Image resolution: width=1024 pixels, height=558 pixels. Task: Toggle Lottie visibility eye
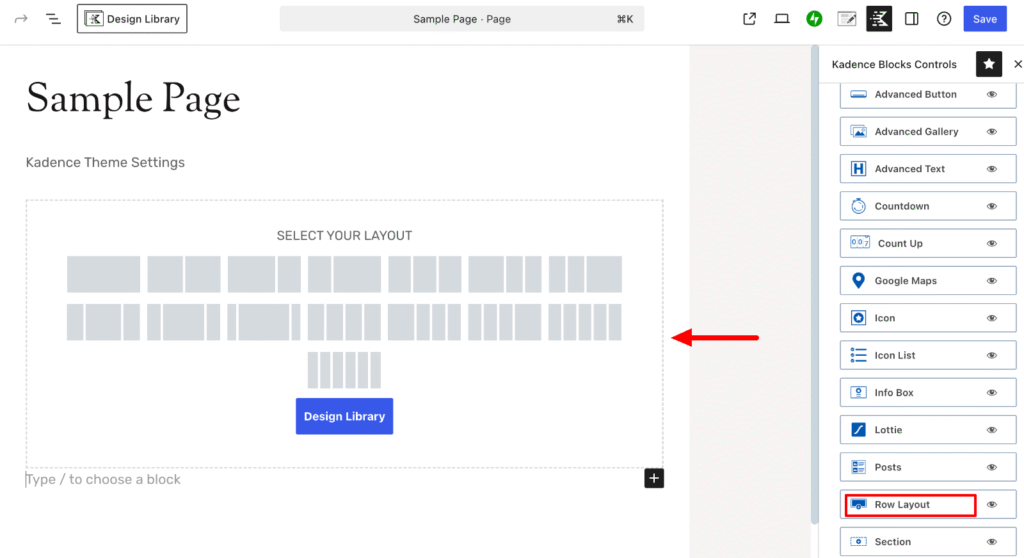992,429
